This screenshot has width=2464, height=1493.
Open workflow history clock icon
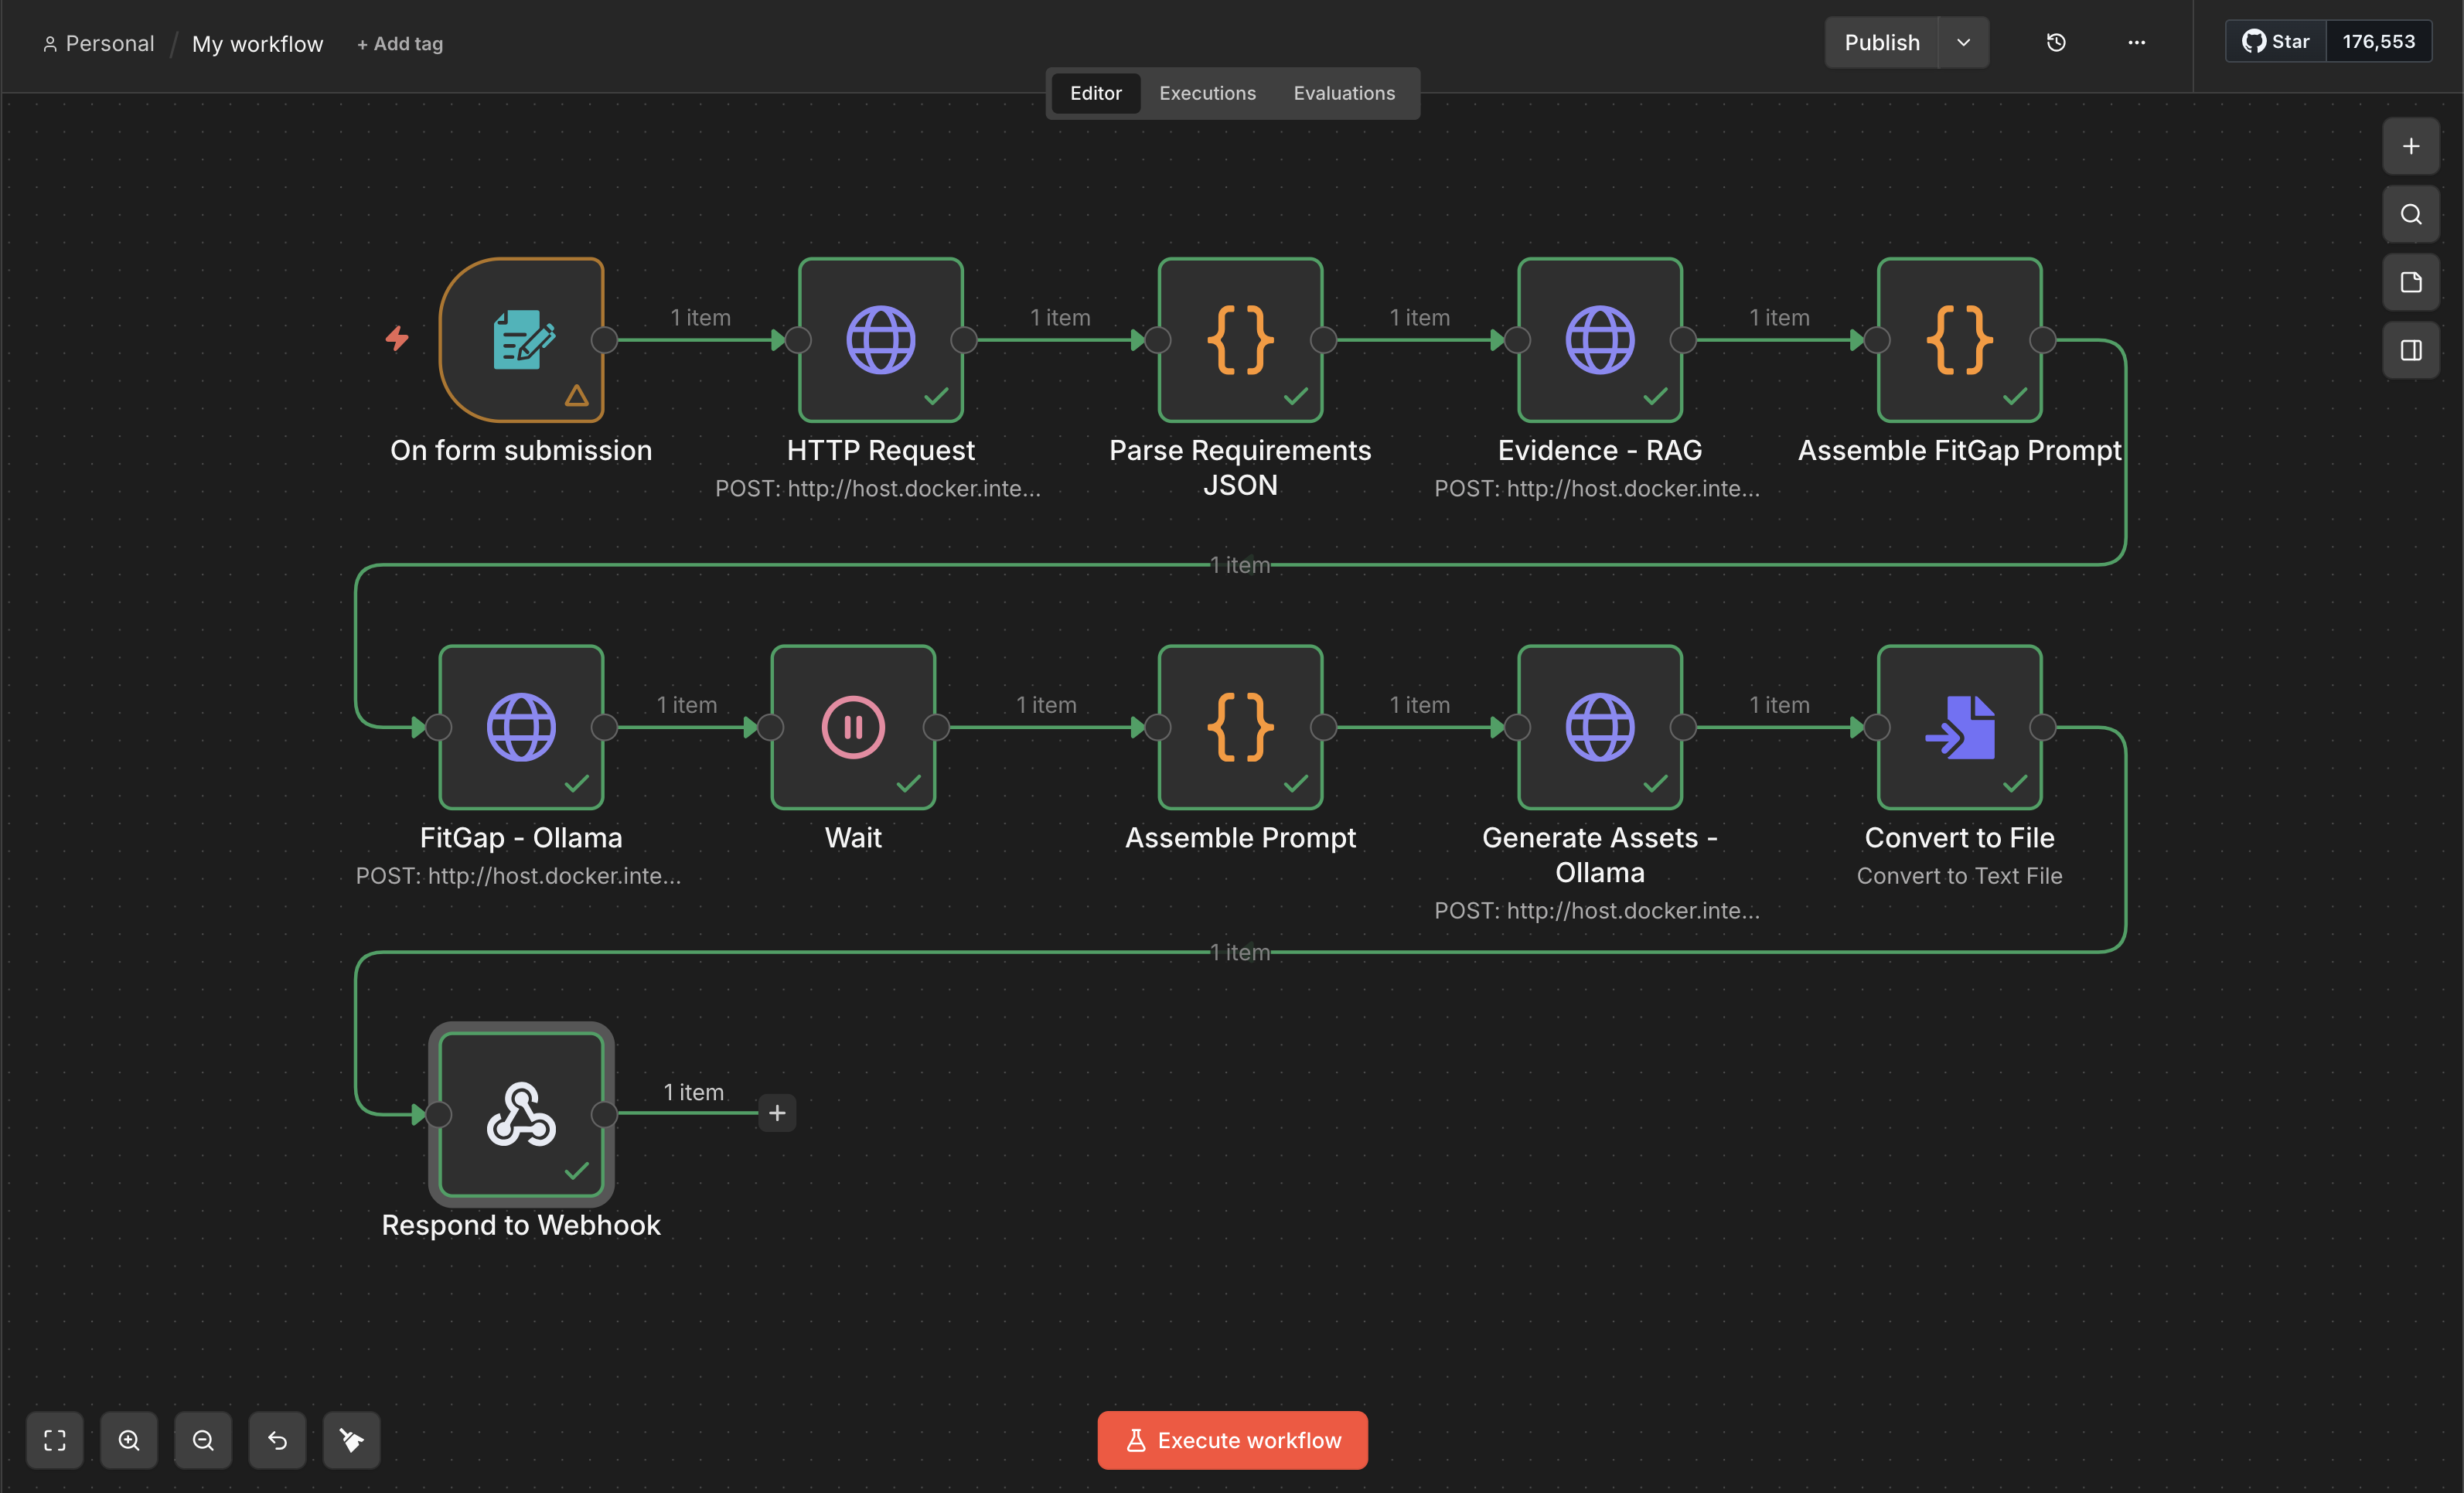click(2056, 42)
